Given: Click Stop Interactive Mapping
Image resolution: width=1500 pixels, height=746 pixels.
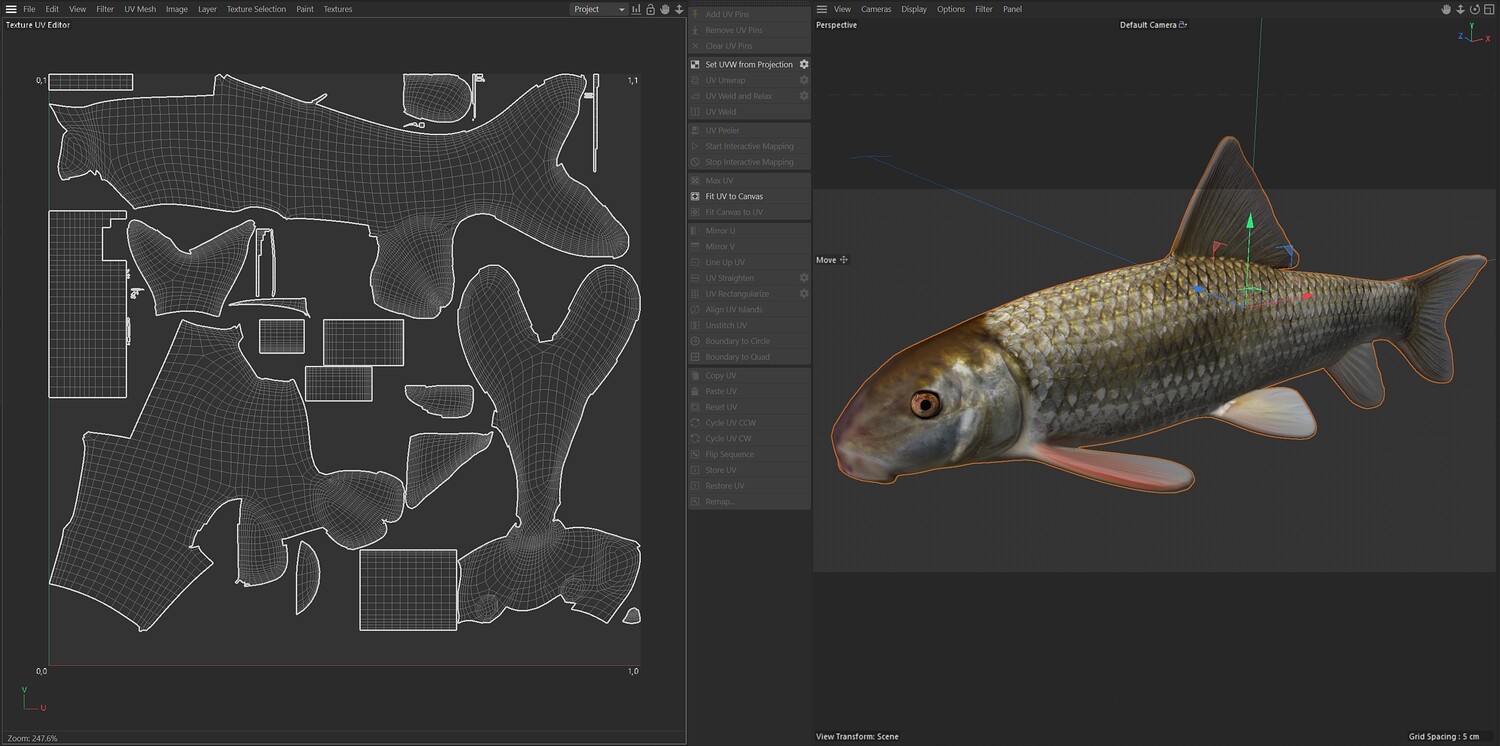Looking at the screenshot, I should tap(749, 162).
